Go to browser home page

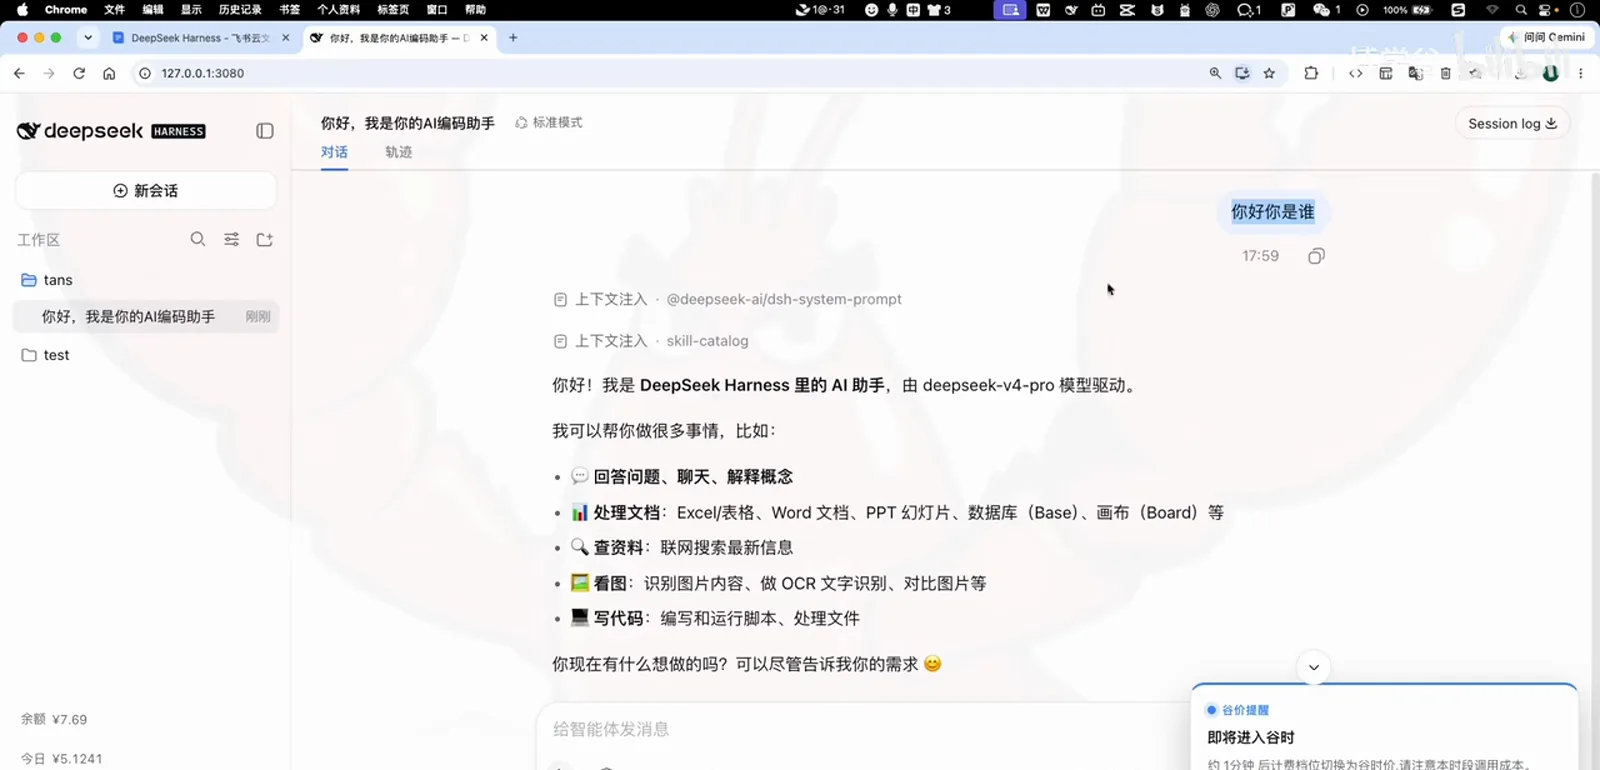pyautogui.click(x=109, y=73)
